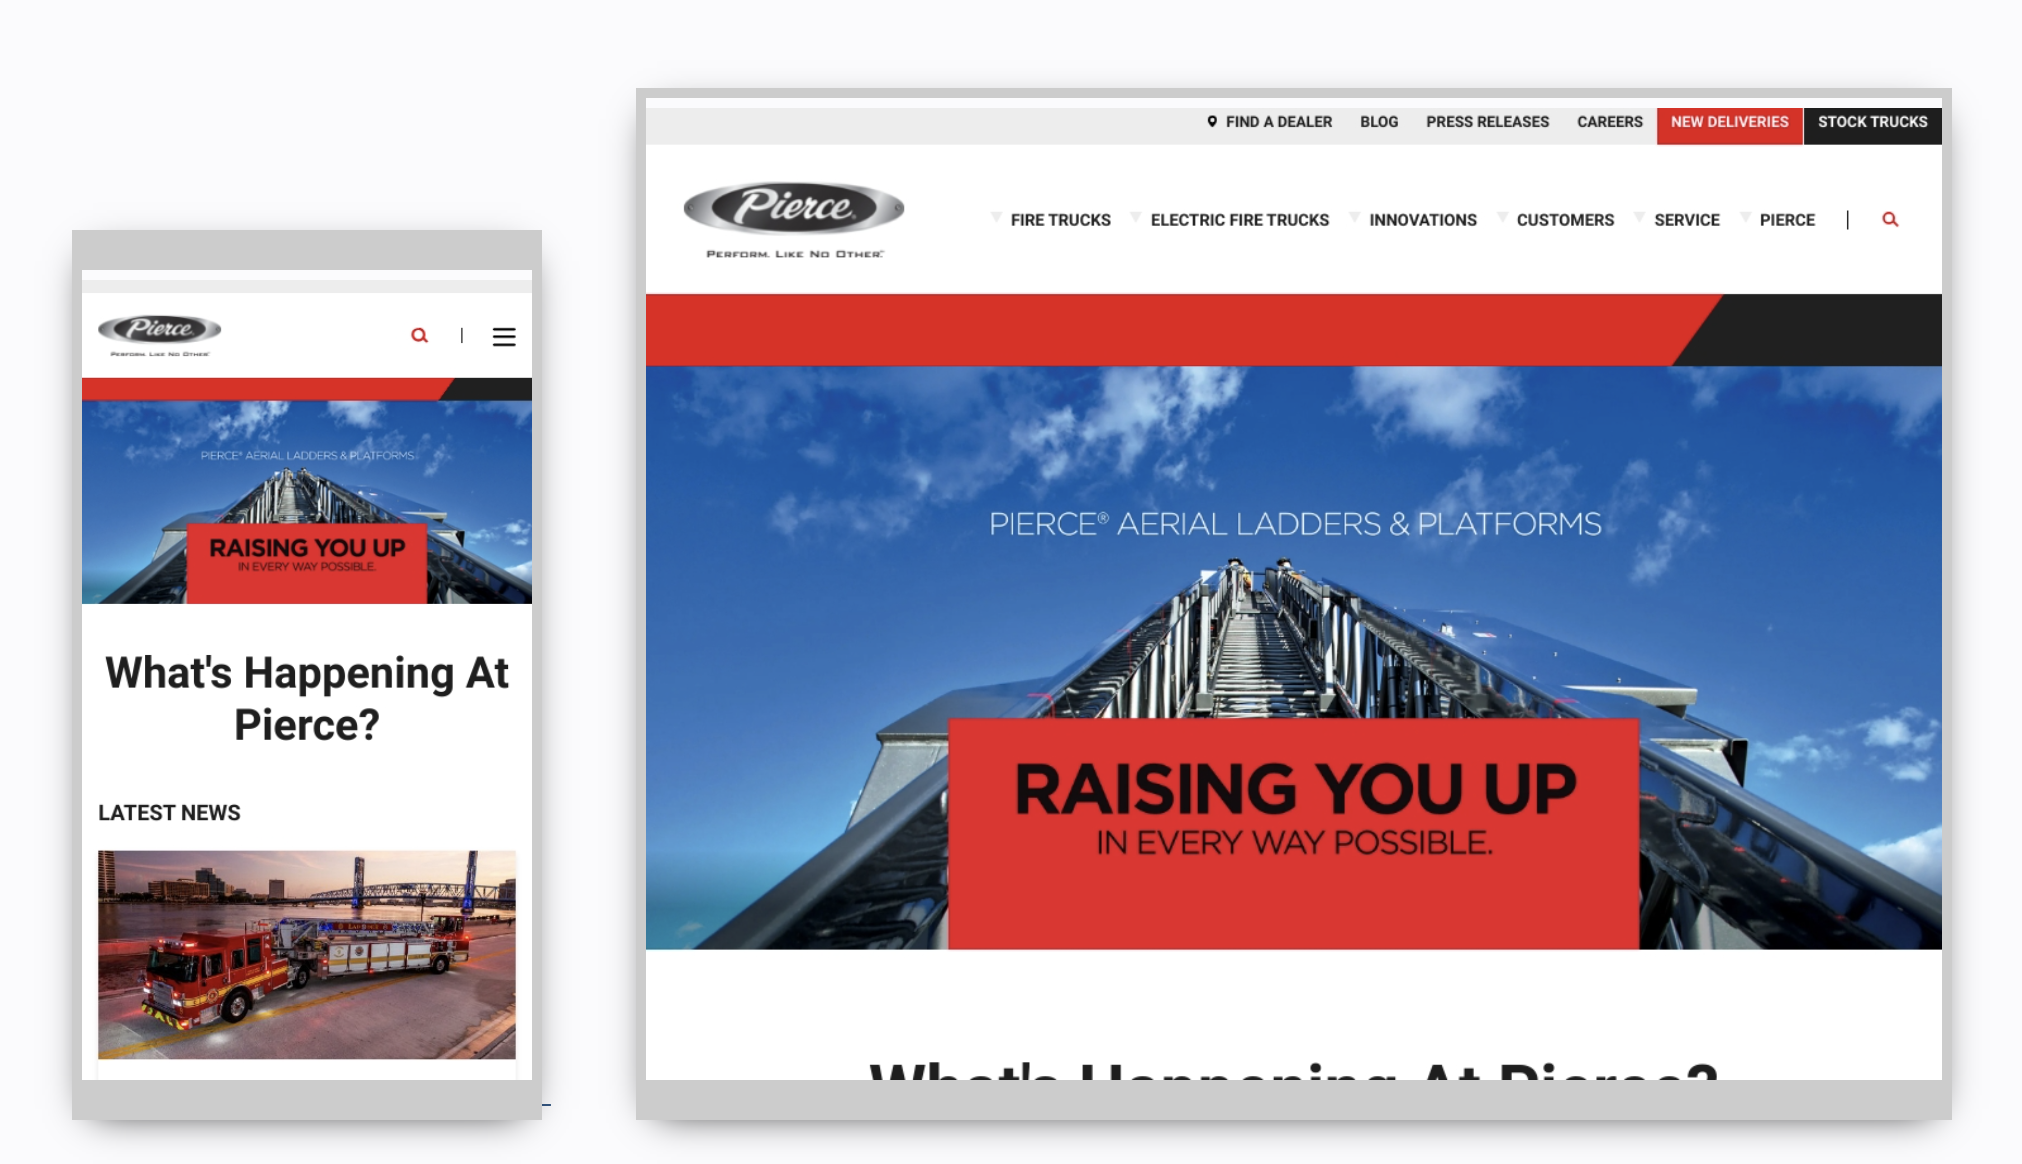Select the BLOG menu item
Screen dimensions: 2022x1164
[1378, 122]
